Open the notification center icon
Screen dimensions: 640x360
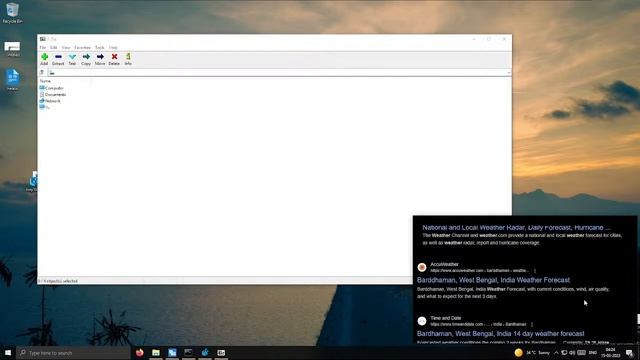[x=630, y=353]
